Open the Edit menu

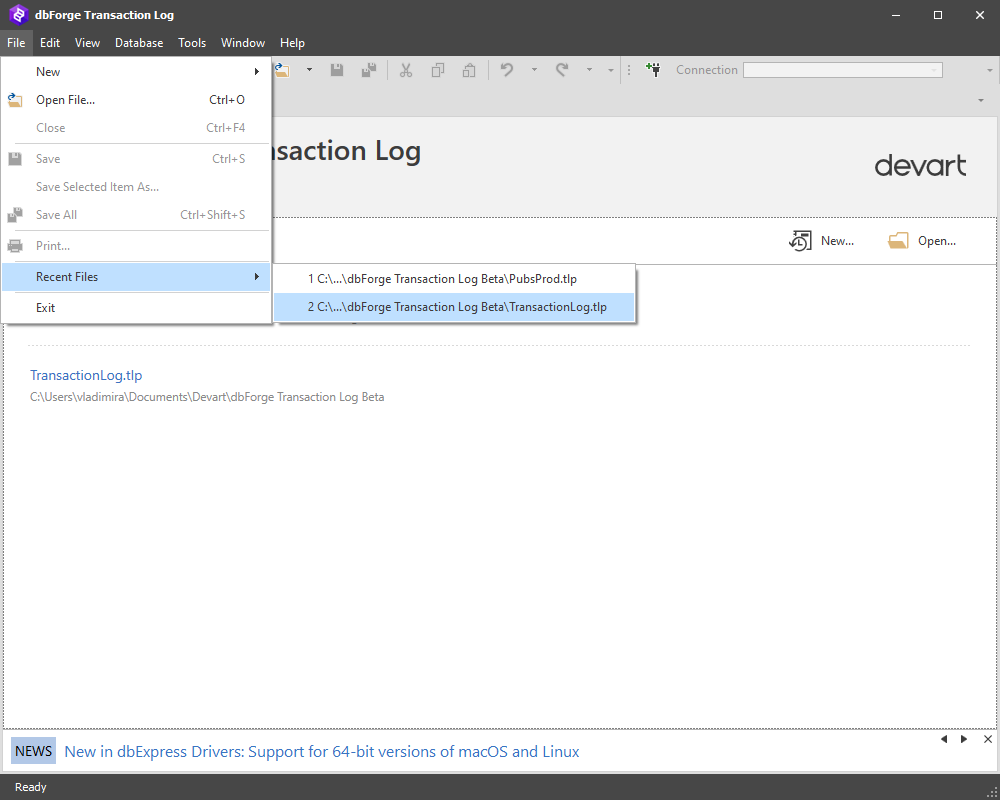point(50,43)
